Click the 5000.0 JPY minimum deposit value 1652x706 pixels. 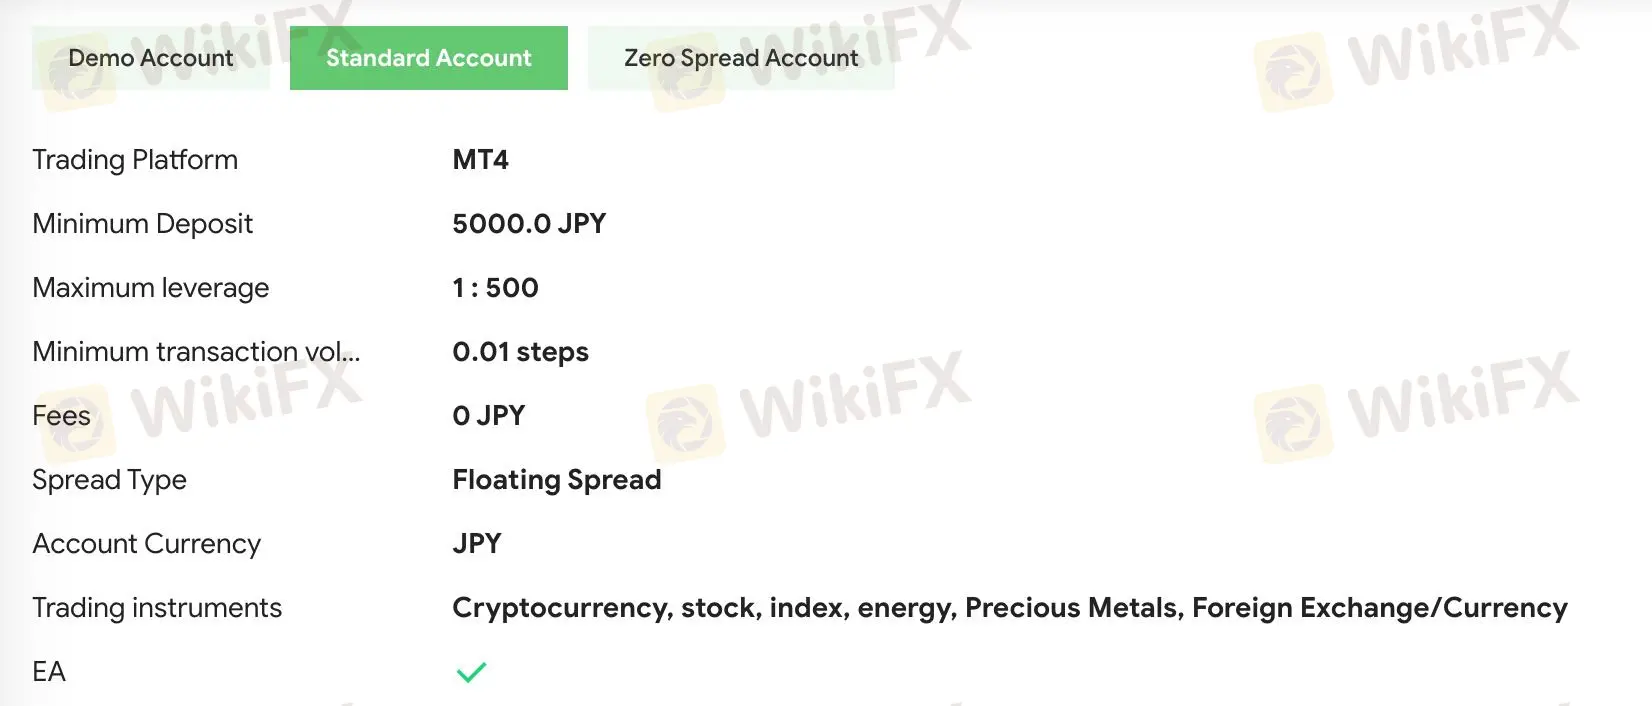(x=529, y=224)
